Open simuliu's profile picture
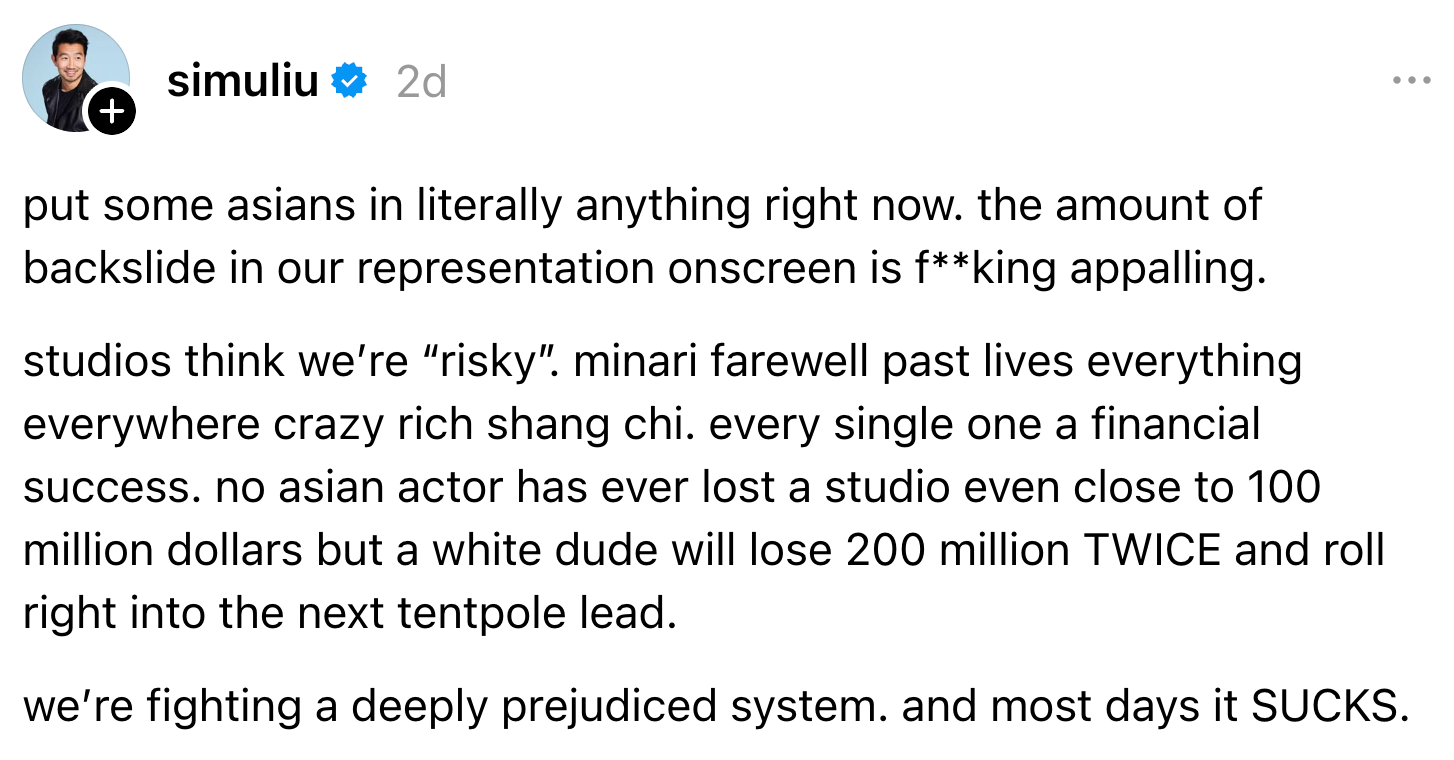The image size is (1454, 760). click(x=74, y=77)
